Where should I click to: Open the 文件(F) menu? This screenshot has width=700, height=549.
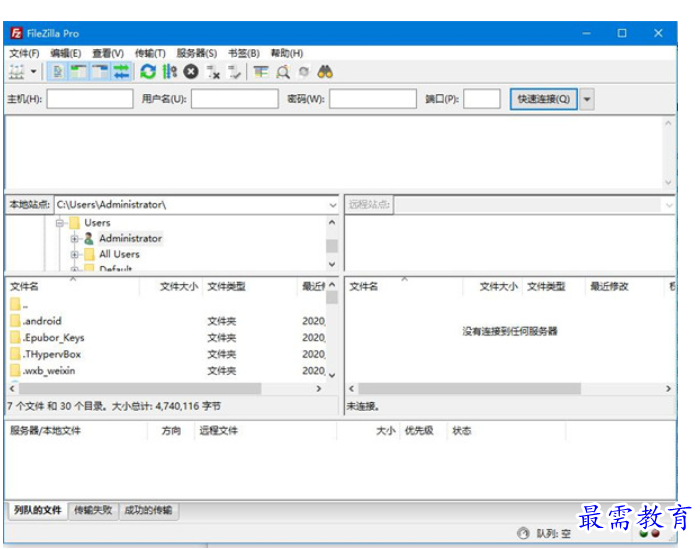(x=25, y=54)
